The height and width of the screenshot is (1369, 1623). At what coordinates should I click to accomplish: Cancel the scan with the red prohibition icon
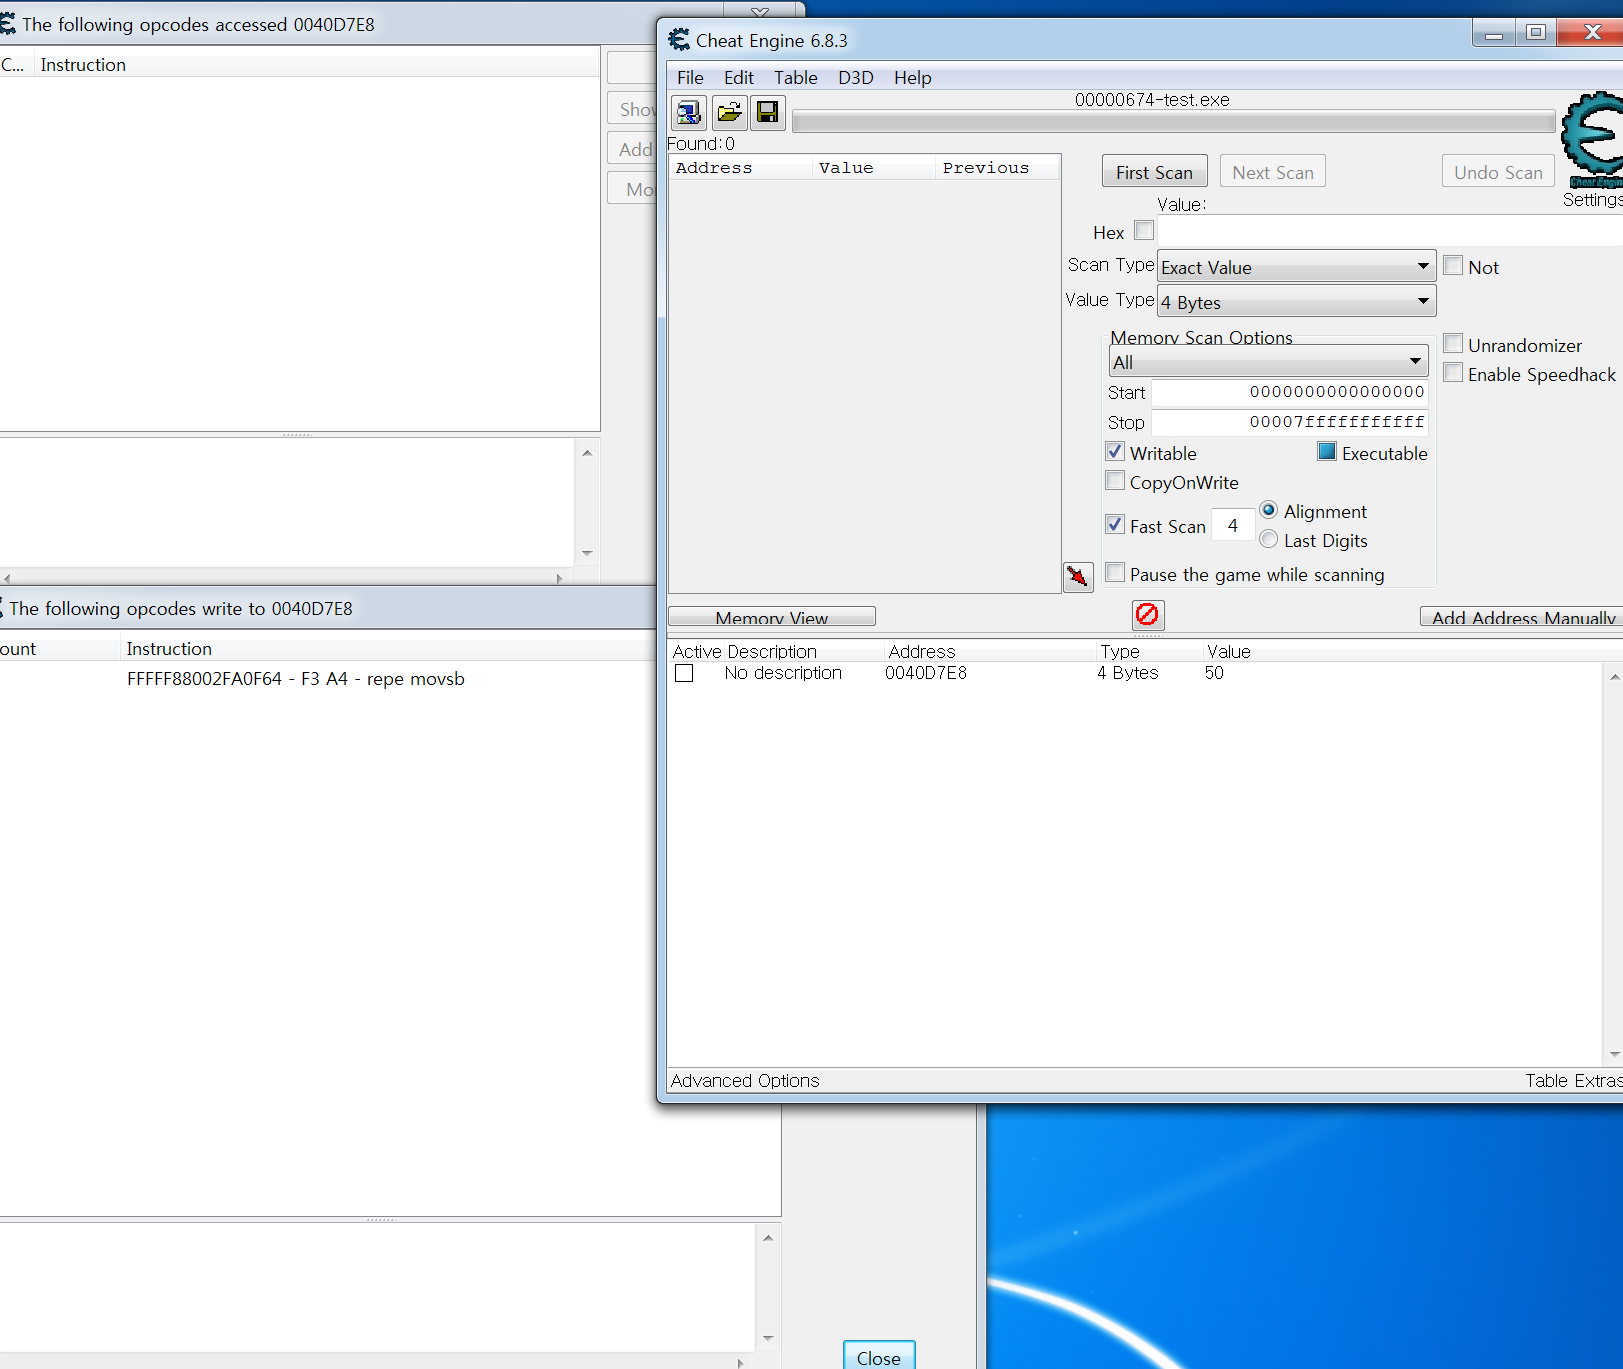tap(1147, 615)
